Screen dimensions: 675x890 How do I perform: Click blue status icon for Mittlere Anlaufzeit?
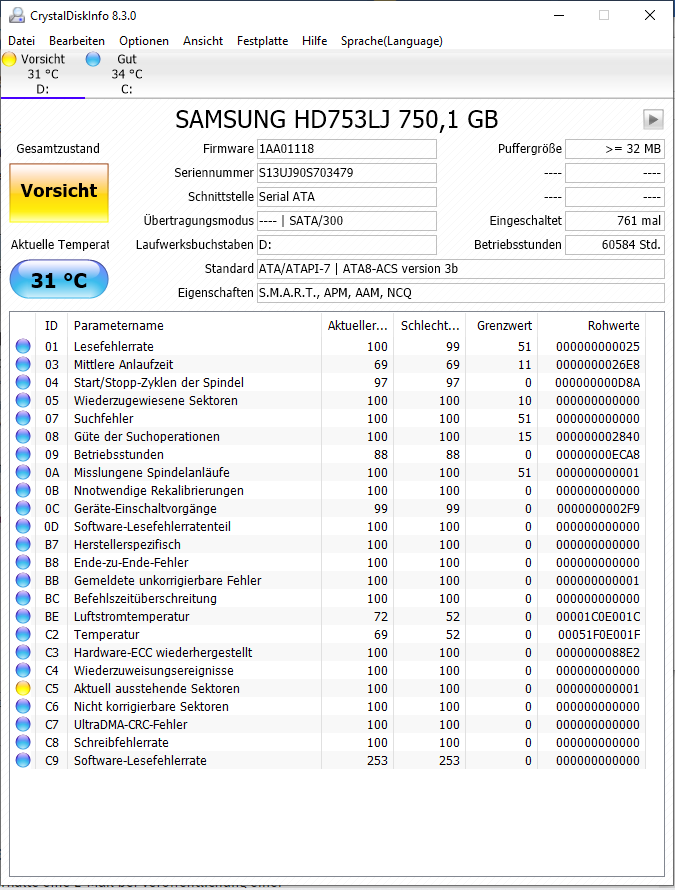pyautogui.click(x=23, y=364)
